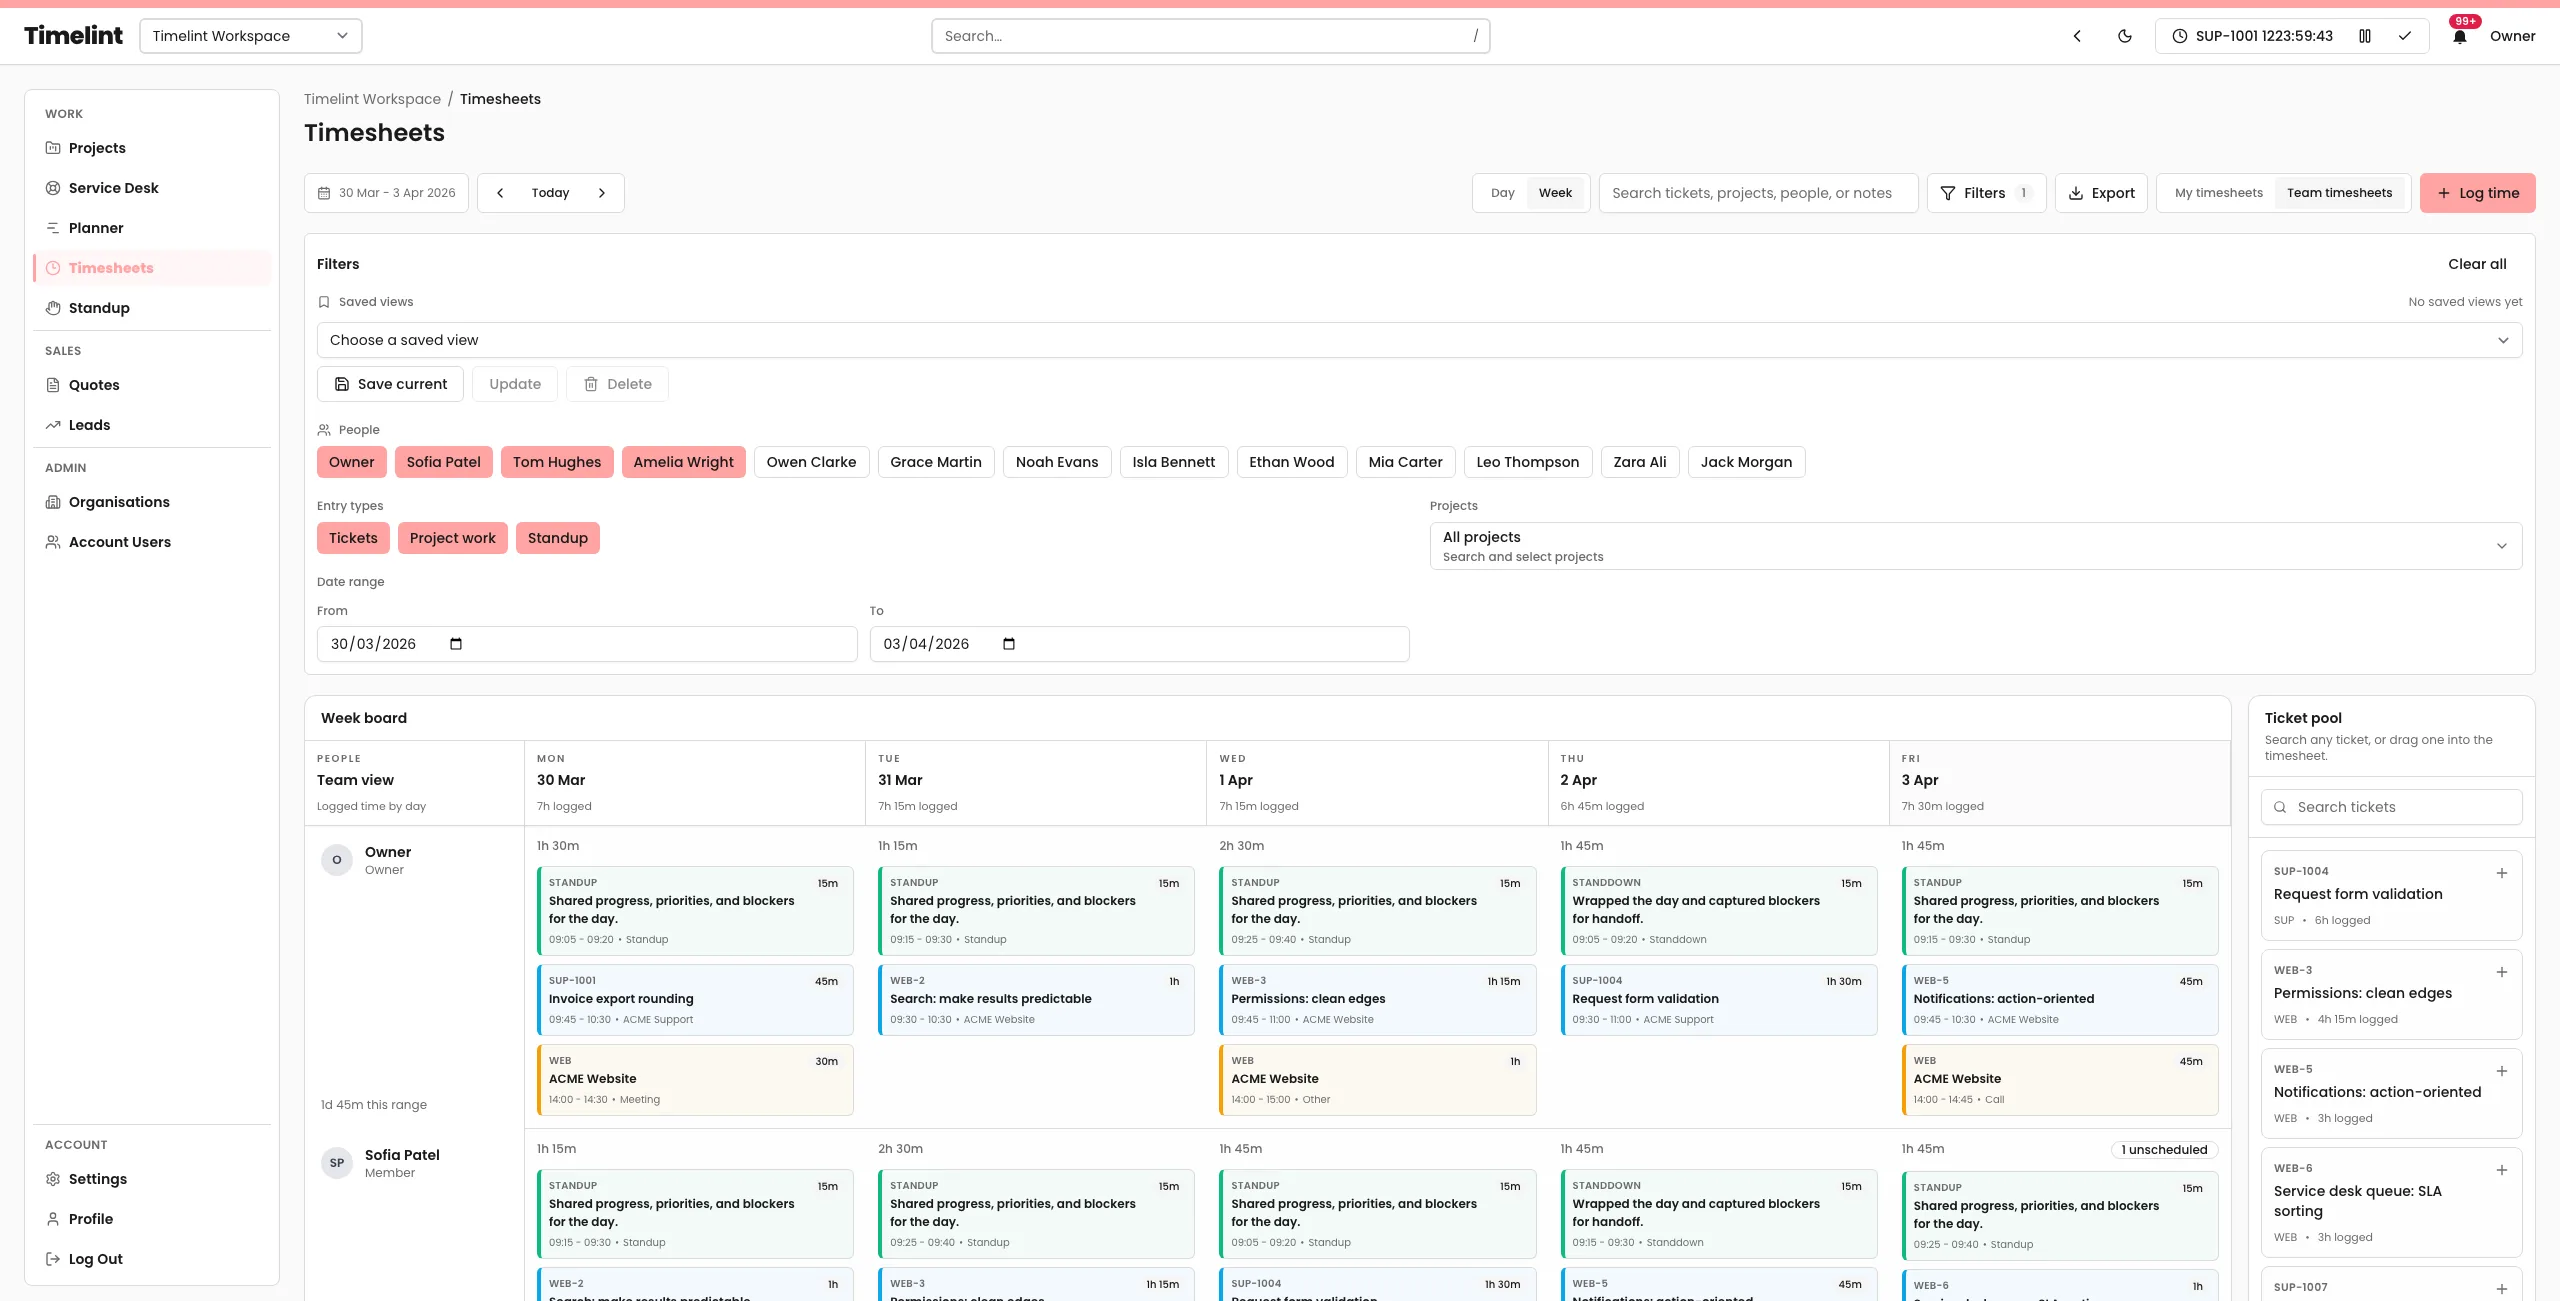Switch to Team timesheets
Screen dimensions: 2560x1301
2339,193
